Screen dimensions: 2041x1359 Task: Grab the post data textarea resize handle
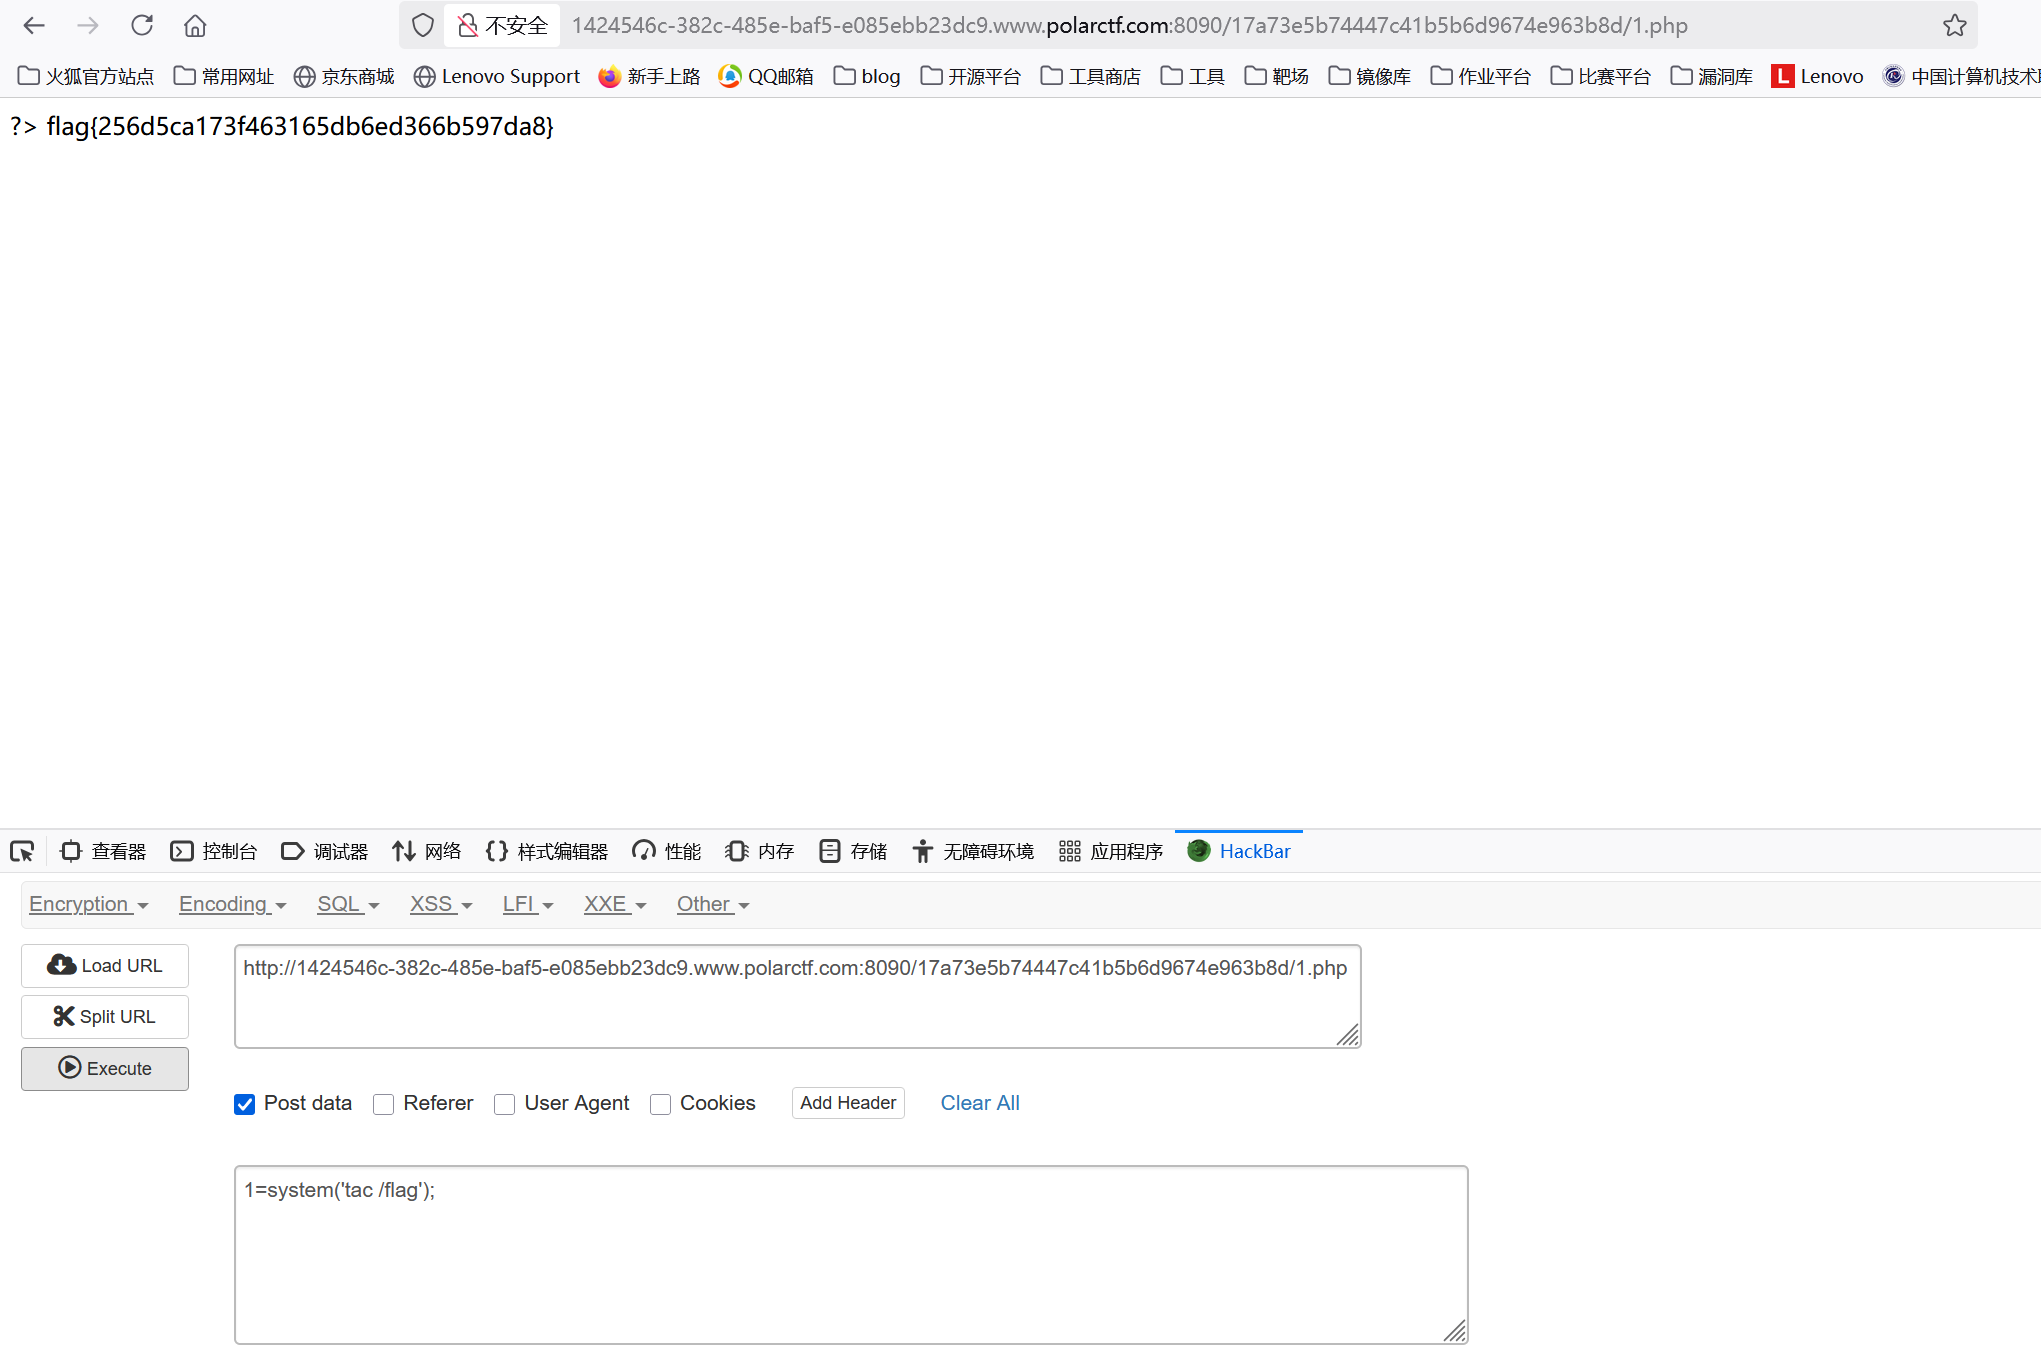pyautogui.click(x=1456, y=1332)
